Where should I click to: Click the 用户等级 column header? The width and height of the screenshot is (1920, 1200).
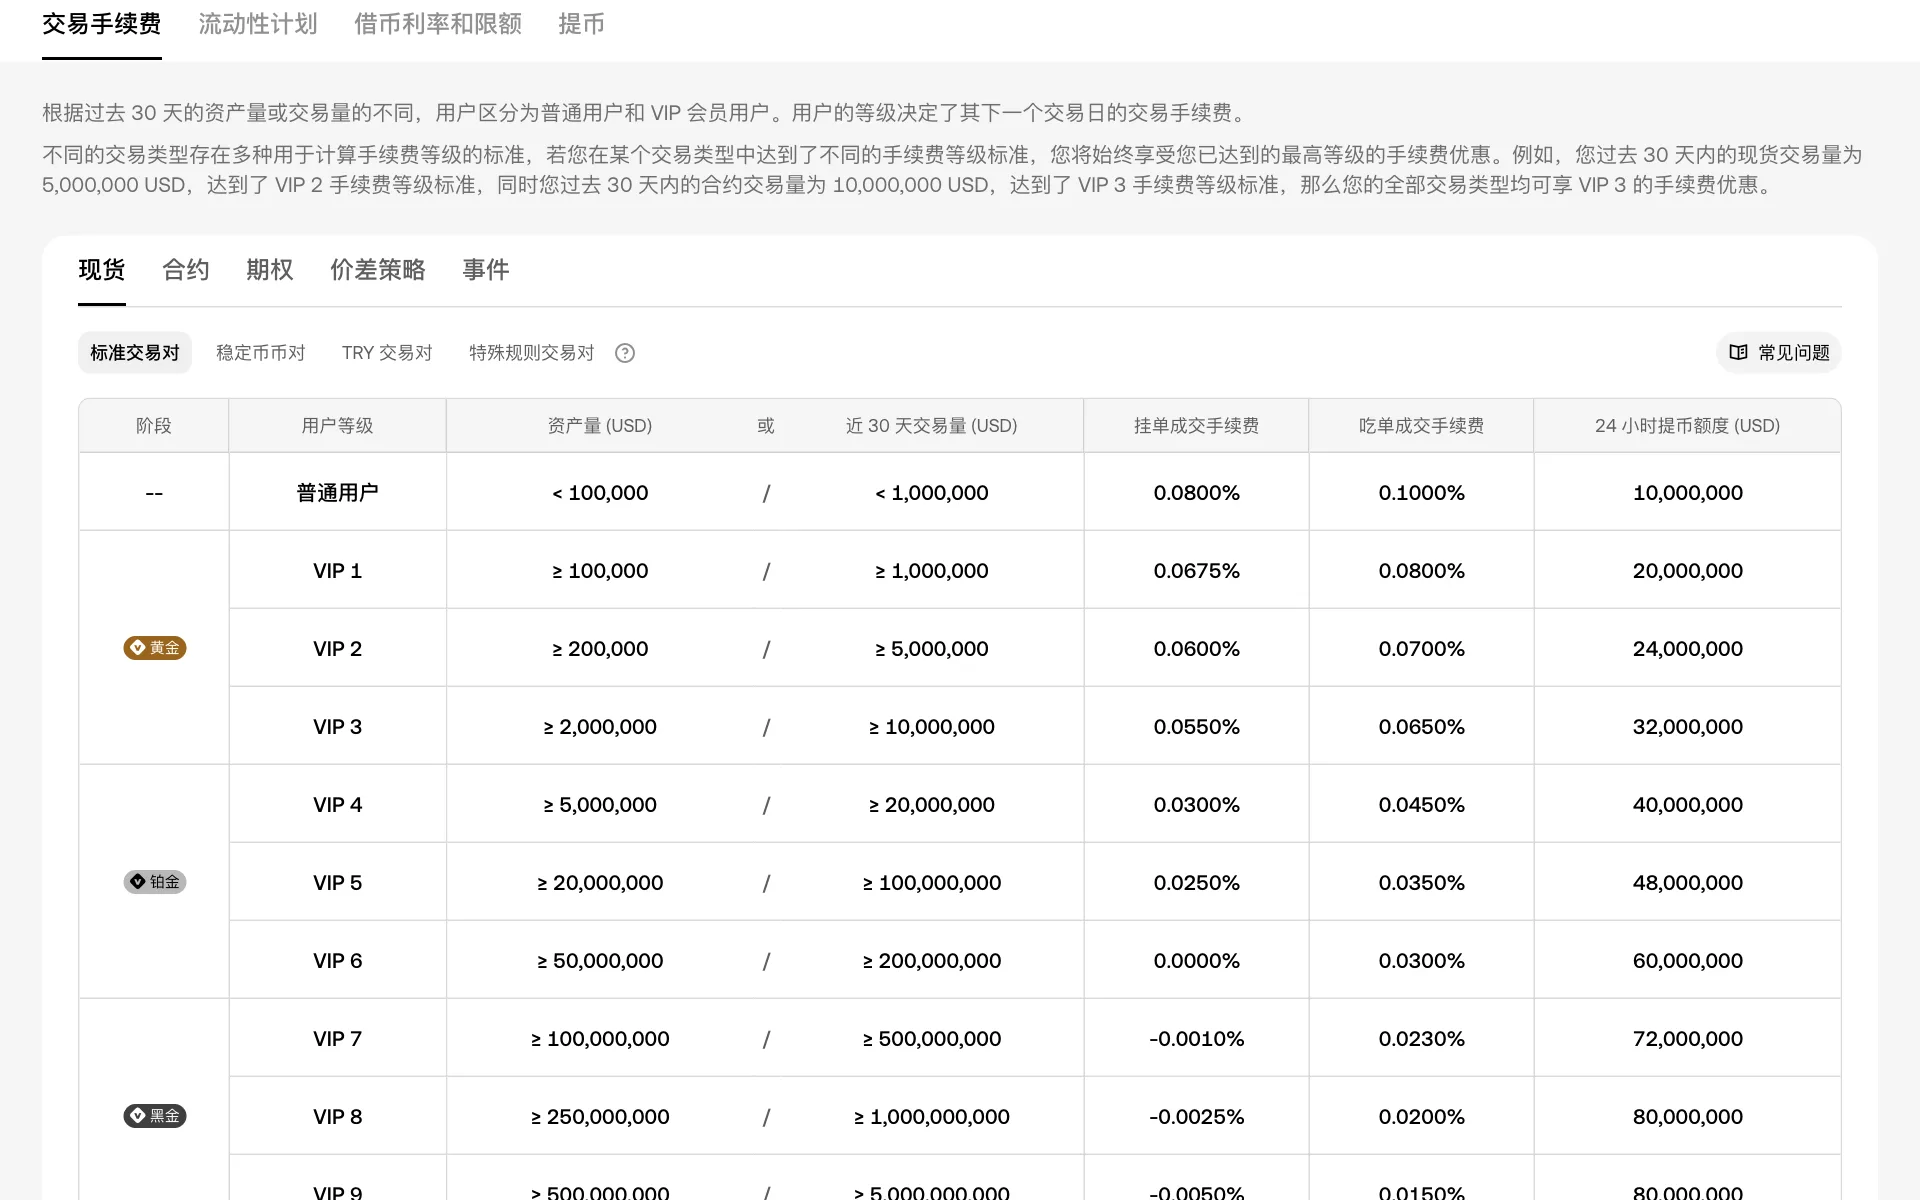click(337, 426)
